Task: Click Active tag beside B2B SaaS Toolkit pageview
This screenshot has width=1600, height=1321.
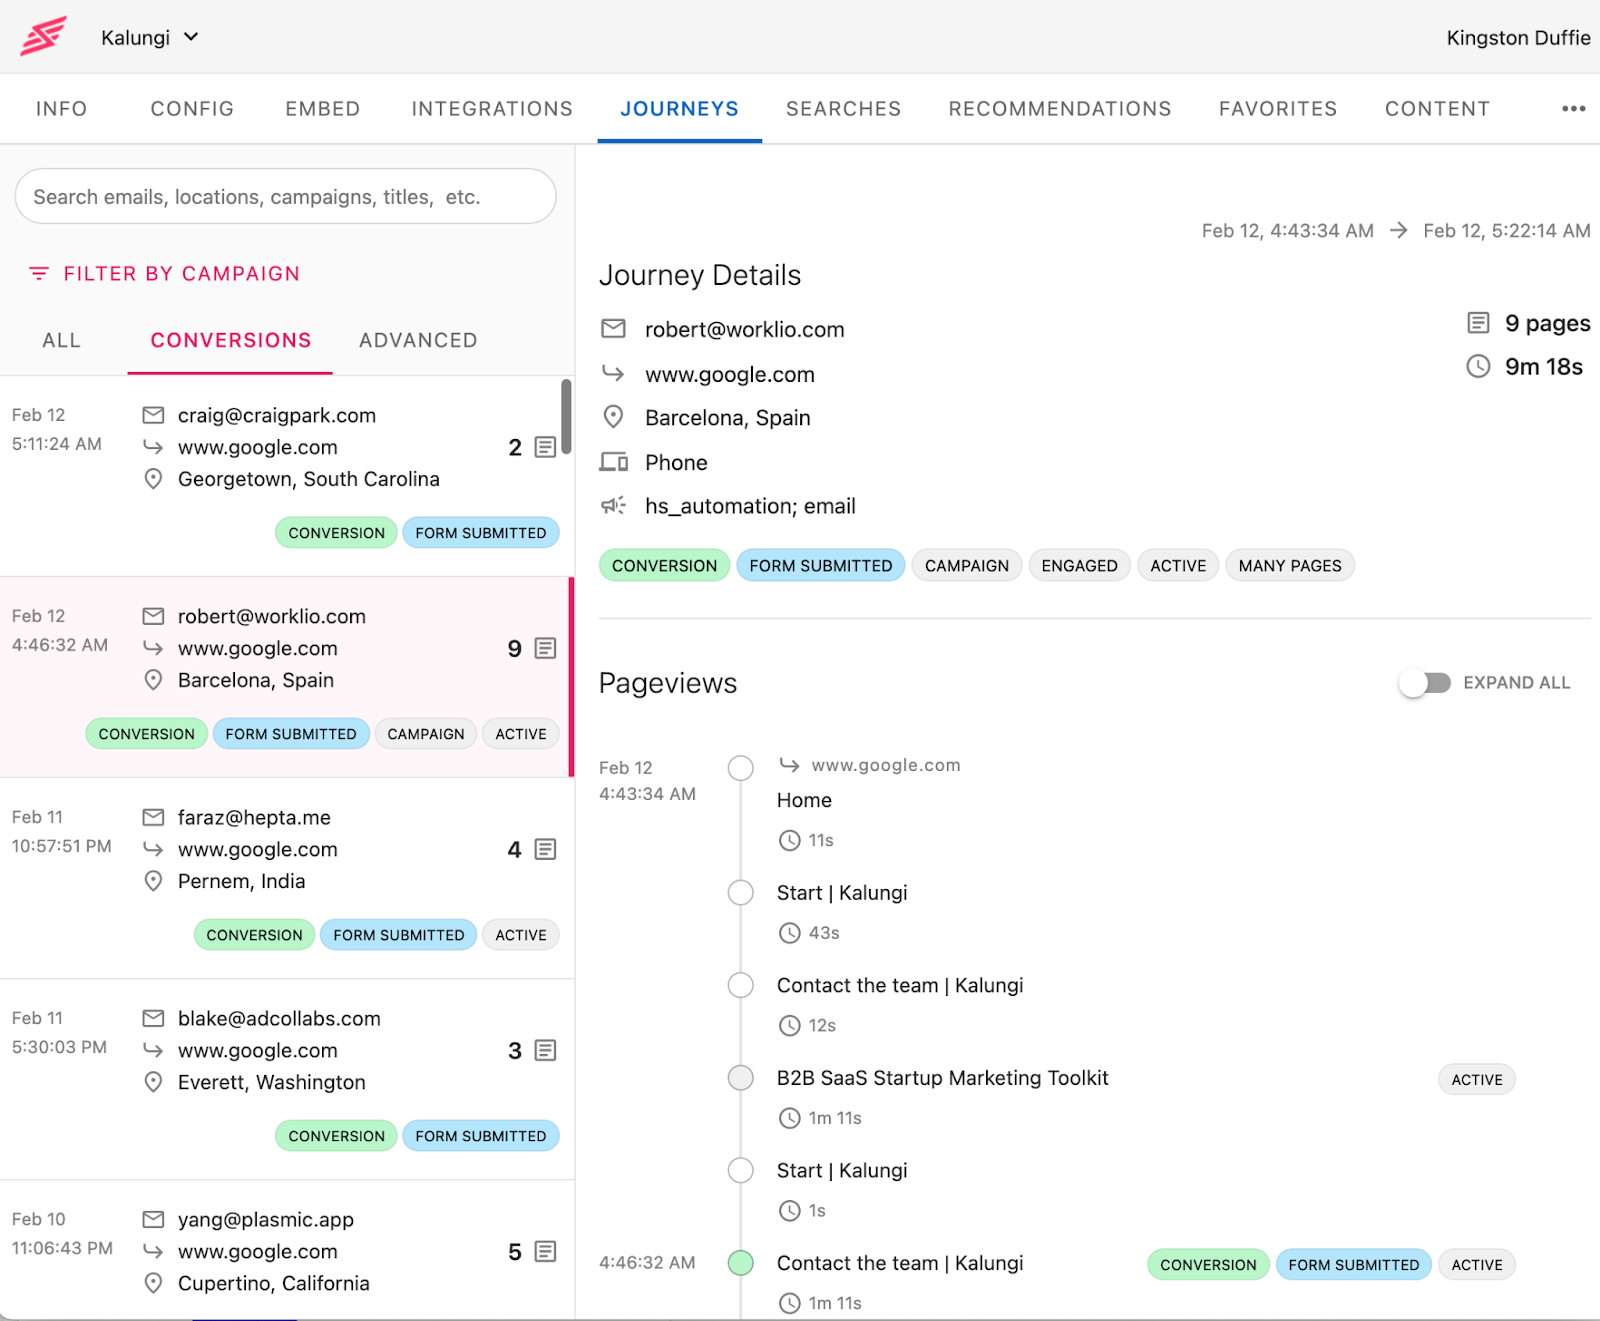Action: [x=1477, y=1080]
